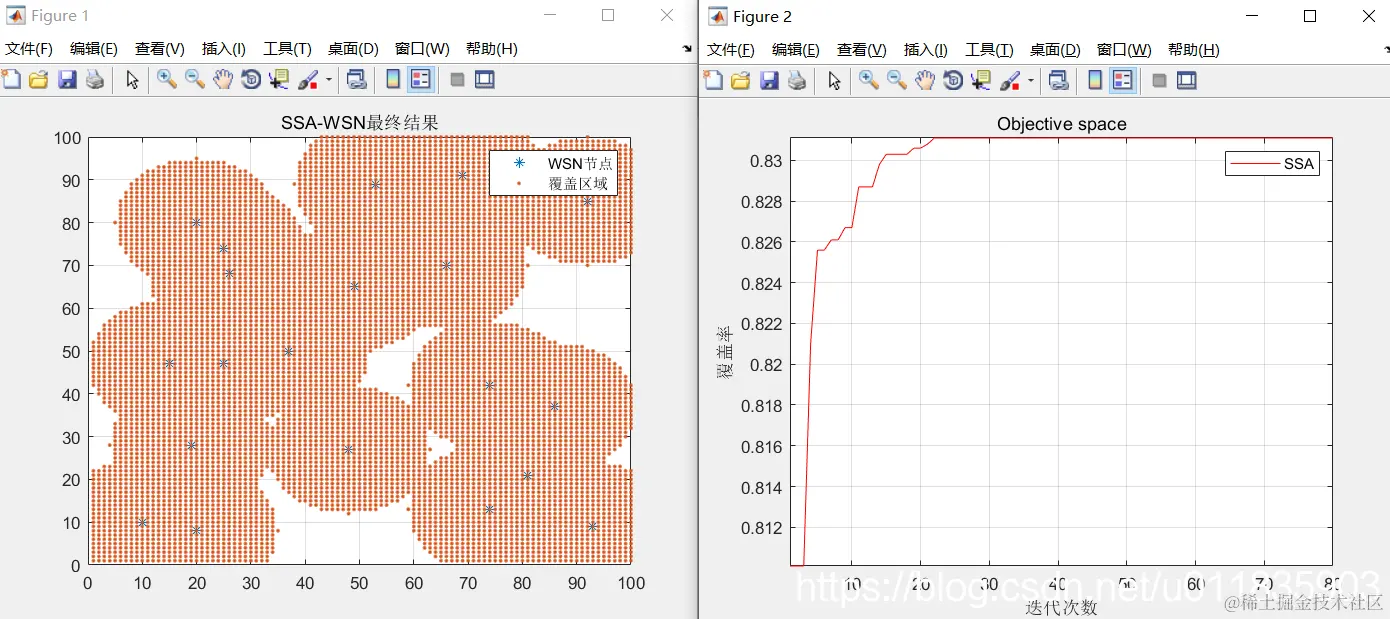Toggle Insert Legend in Figure 1 toolbar
1390x619 pixels.
coord(421,80)
